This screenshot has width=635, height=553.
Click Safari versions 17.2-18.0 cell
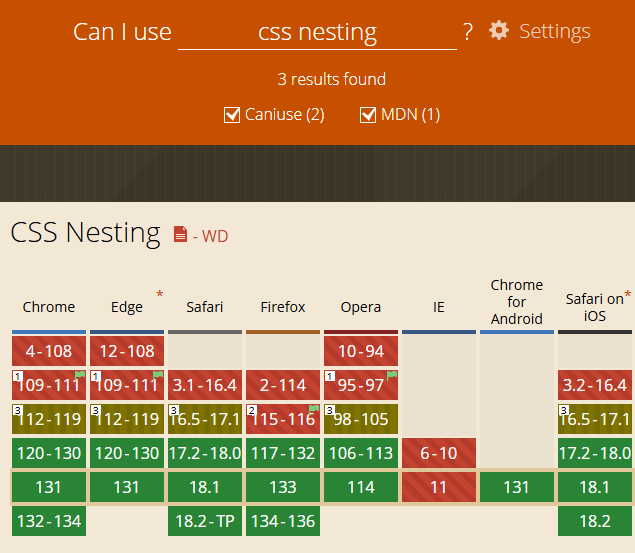pyautogui.click(x=205, y=453)
